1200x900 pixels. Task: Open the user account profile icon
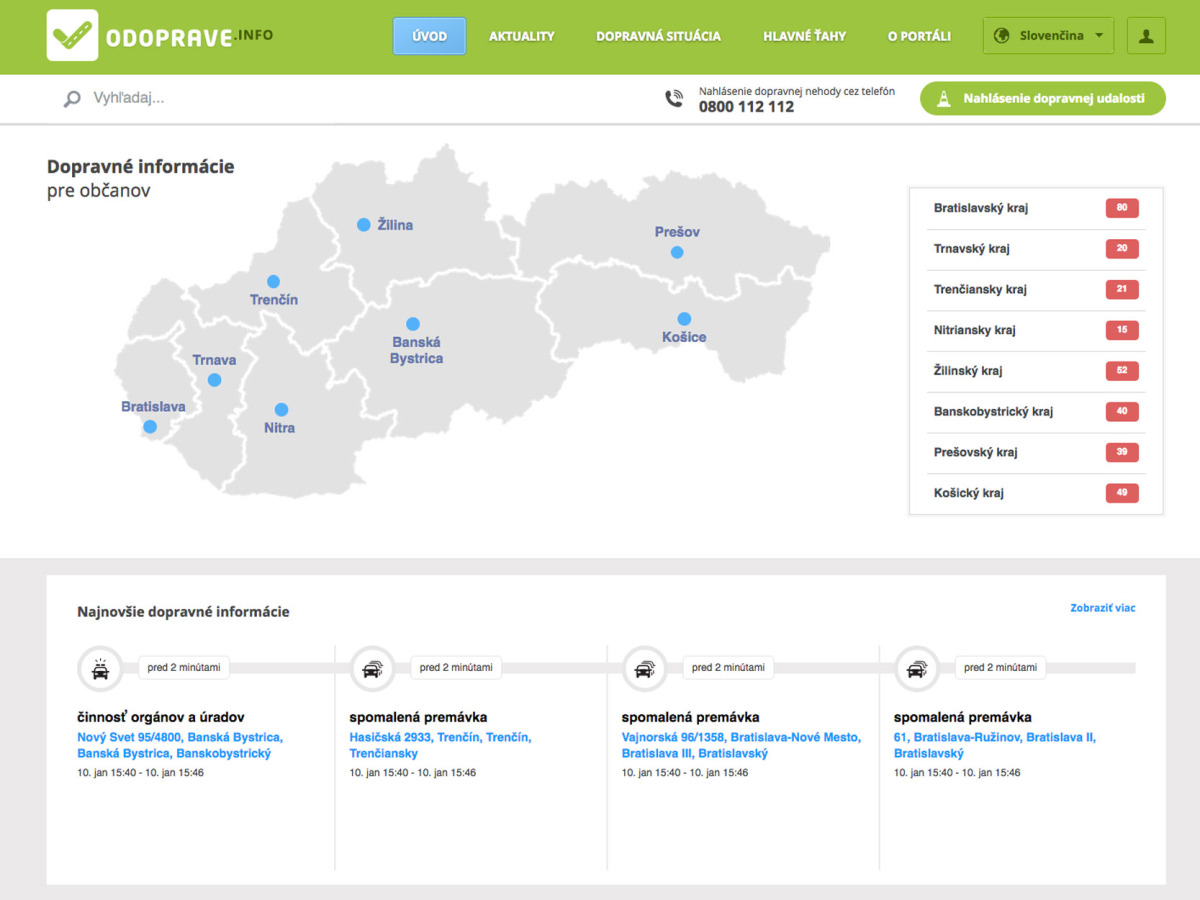tap(1146, 36)
